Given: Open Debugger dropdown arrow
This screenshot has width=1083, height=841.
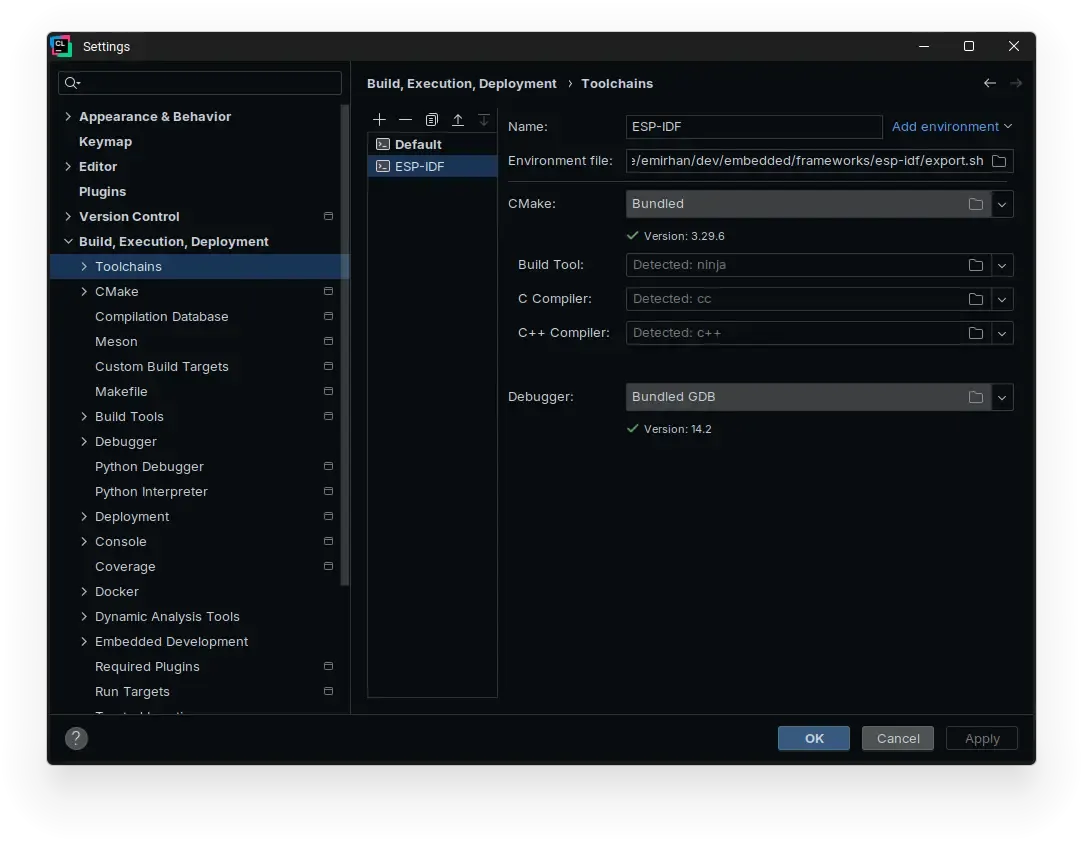Looking at the screenshot, I should point(1001,397).
